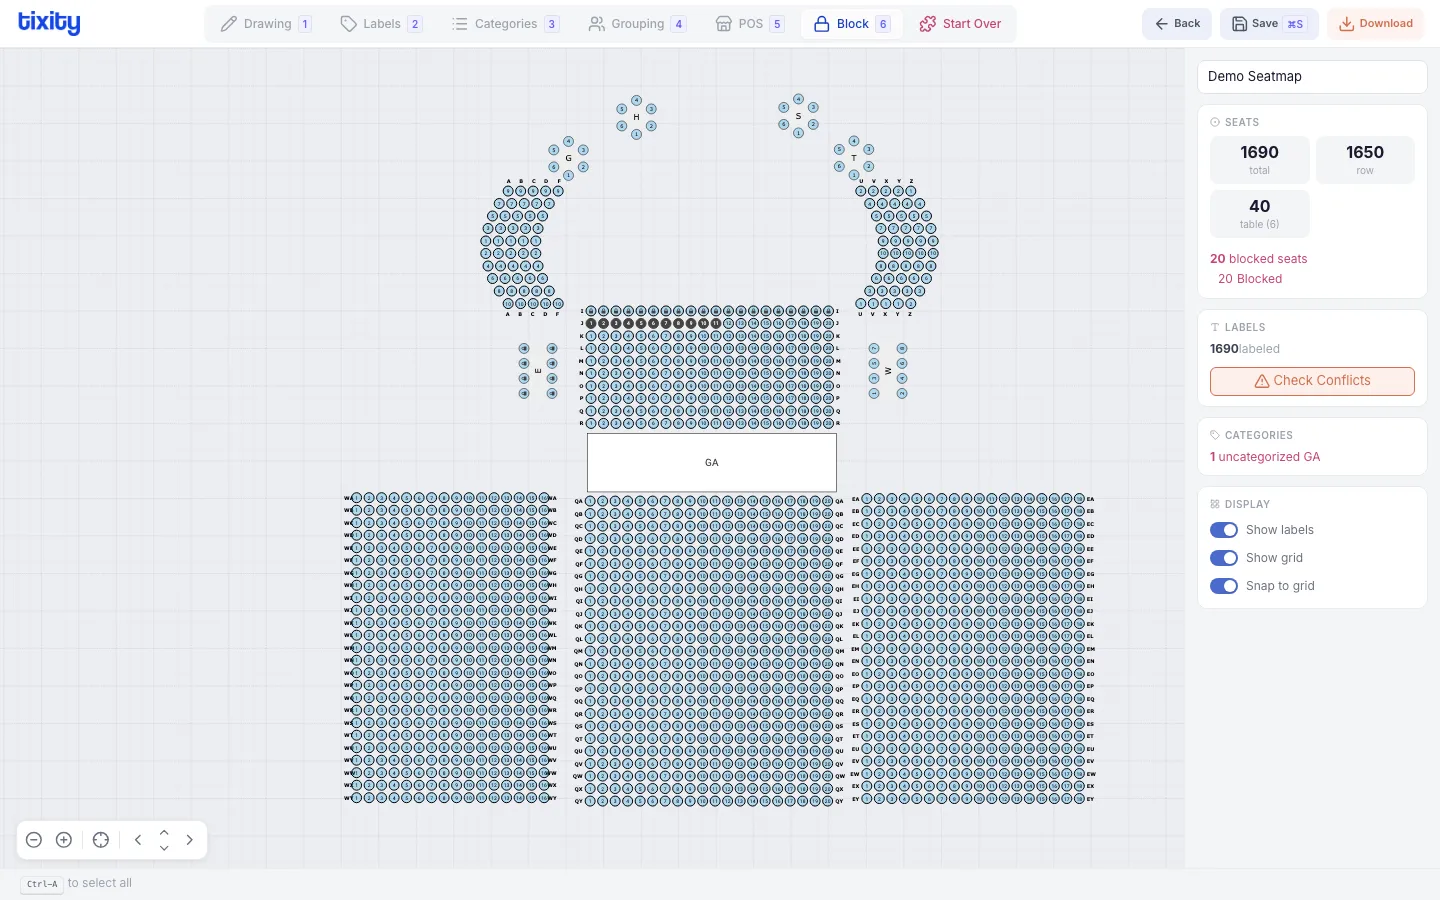The height and width of the screenshot is (900, 1440).
Task: Pan the canvas down with the chevron
Action: (164, 849)
